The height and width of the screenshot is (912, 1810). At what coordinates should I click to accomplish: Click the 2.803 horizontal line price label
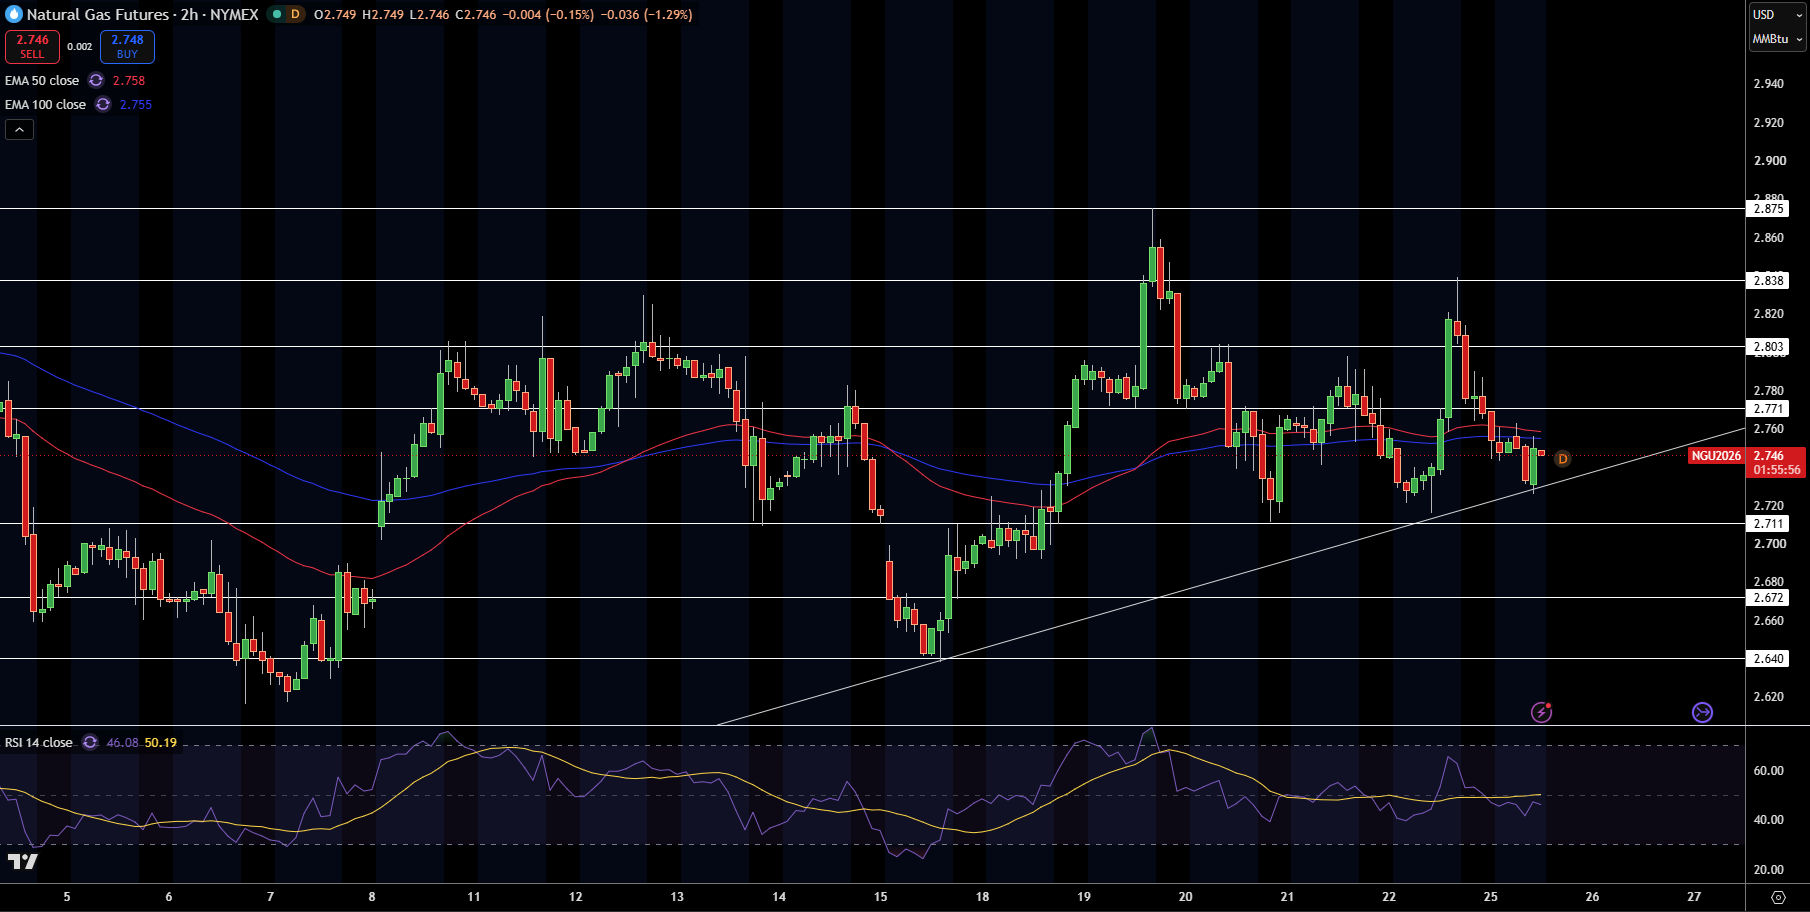pyautogui.click(x=1768, y=347)
